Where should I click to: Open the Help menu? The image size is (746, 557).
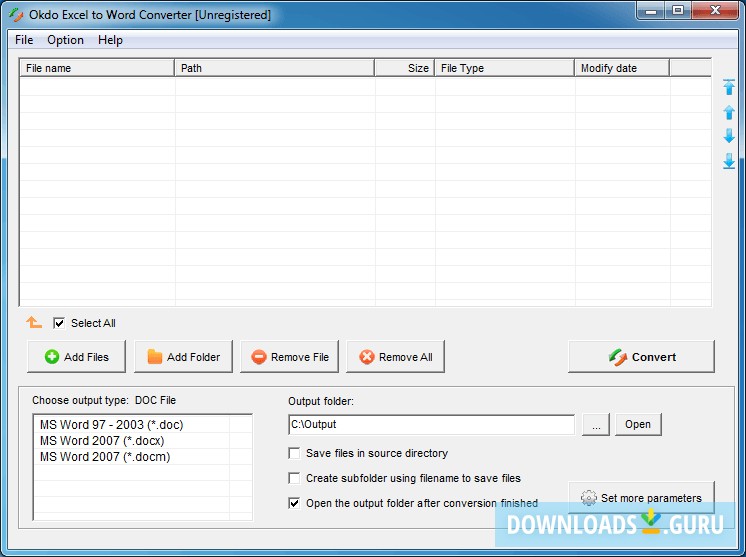(110, 40)
